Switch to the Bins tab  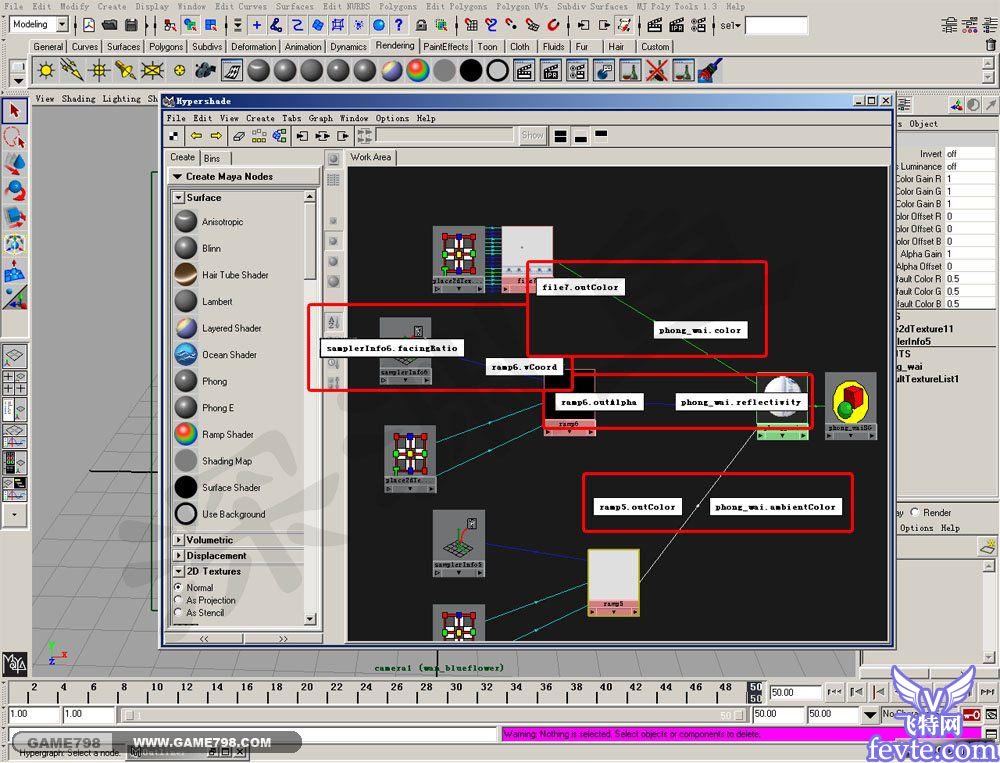(212, 158)
